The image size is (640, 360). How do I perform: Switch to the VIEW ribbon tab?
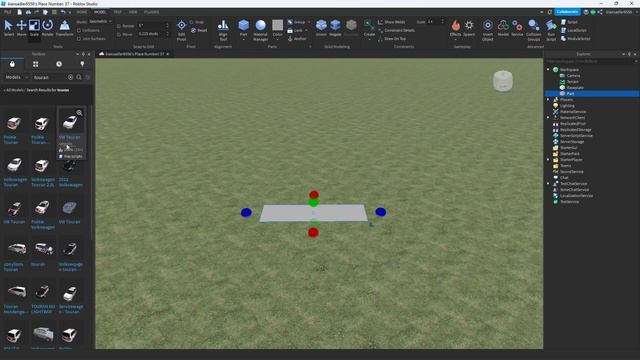click(133, 12)
